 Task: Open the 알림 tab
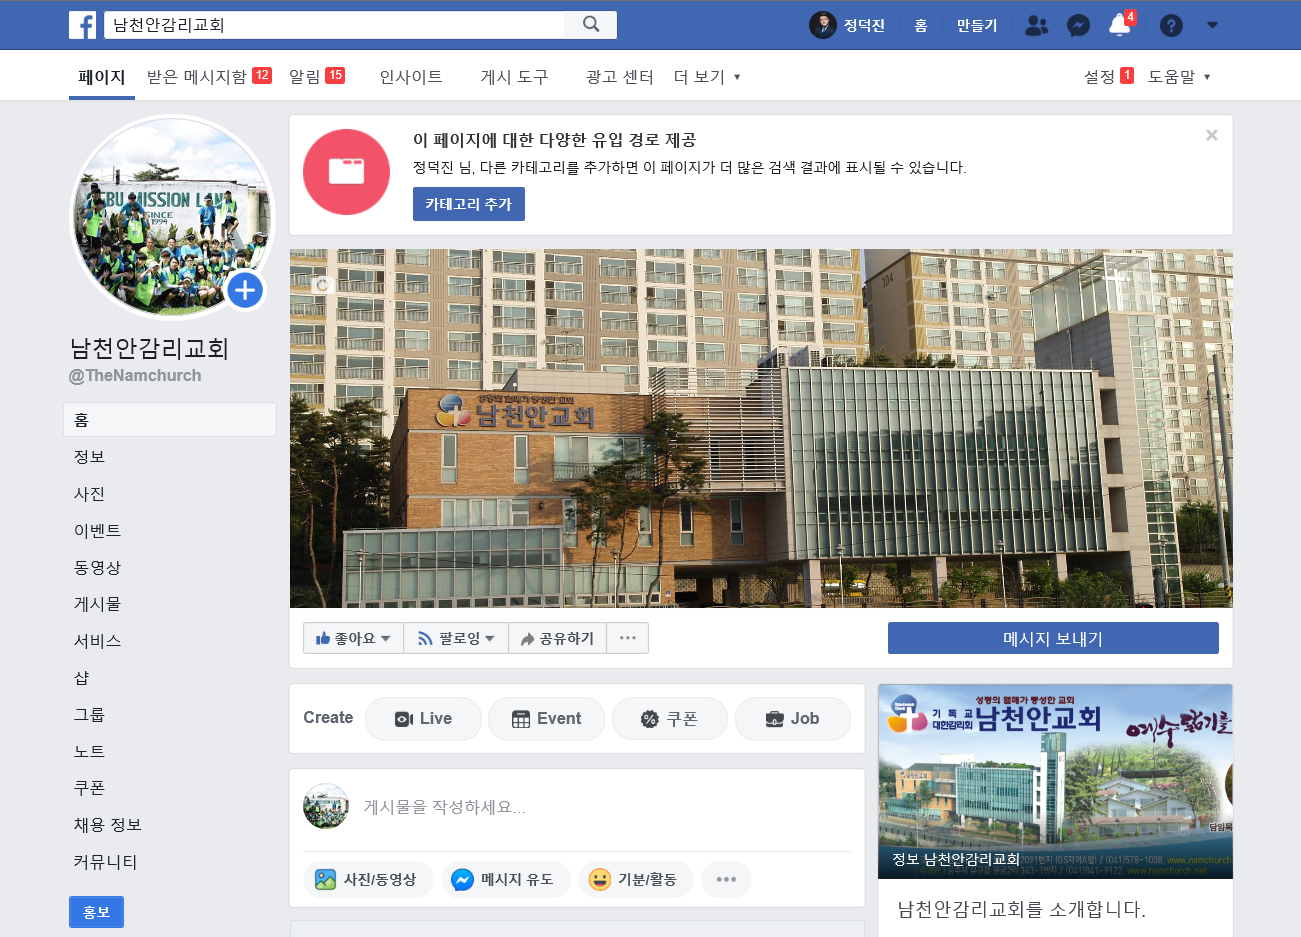tap(316, 77)
